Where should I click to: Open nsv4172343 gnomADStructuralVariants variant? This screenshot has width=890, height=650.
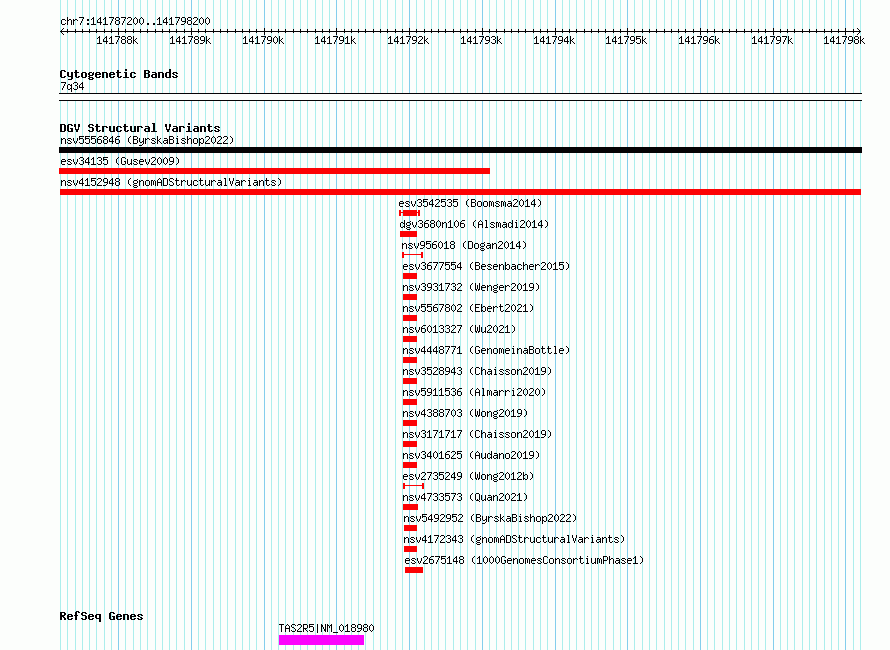pos(514,539)
